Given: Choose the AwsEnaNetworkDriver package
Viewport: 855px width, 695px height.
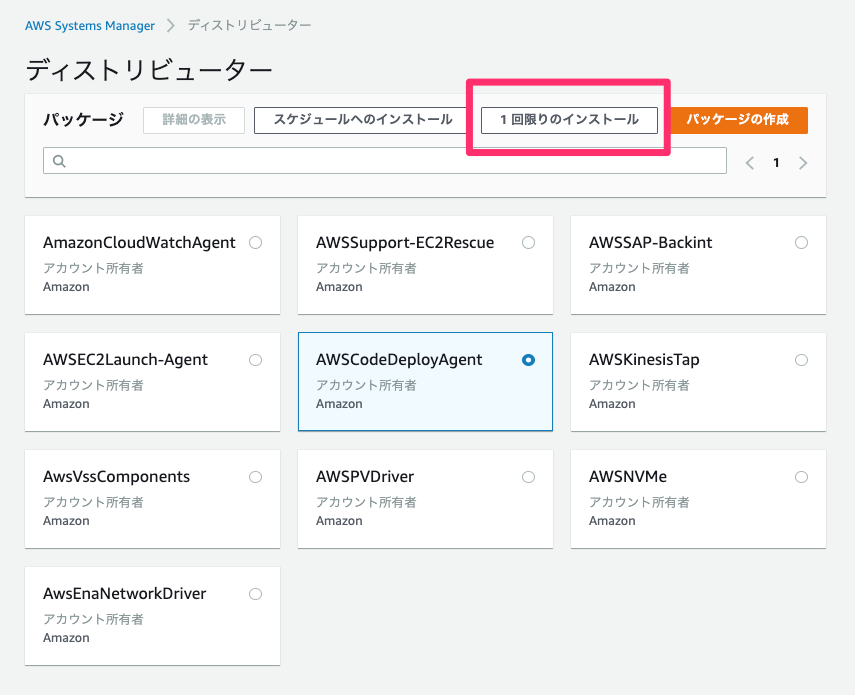Looking at the screenshot, I should click(255, 593).
